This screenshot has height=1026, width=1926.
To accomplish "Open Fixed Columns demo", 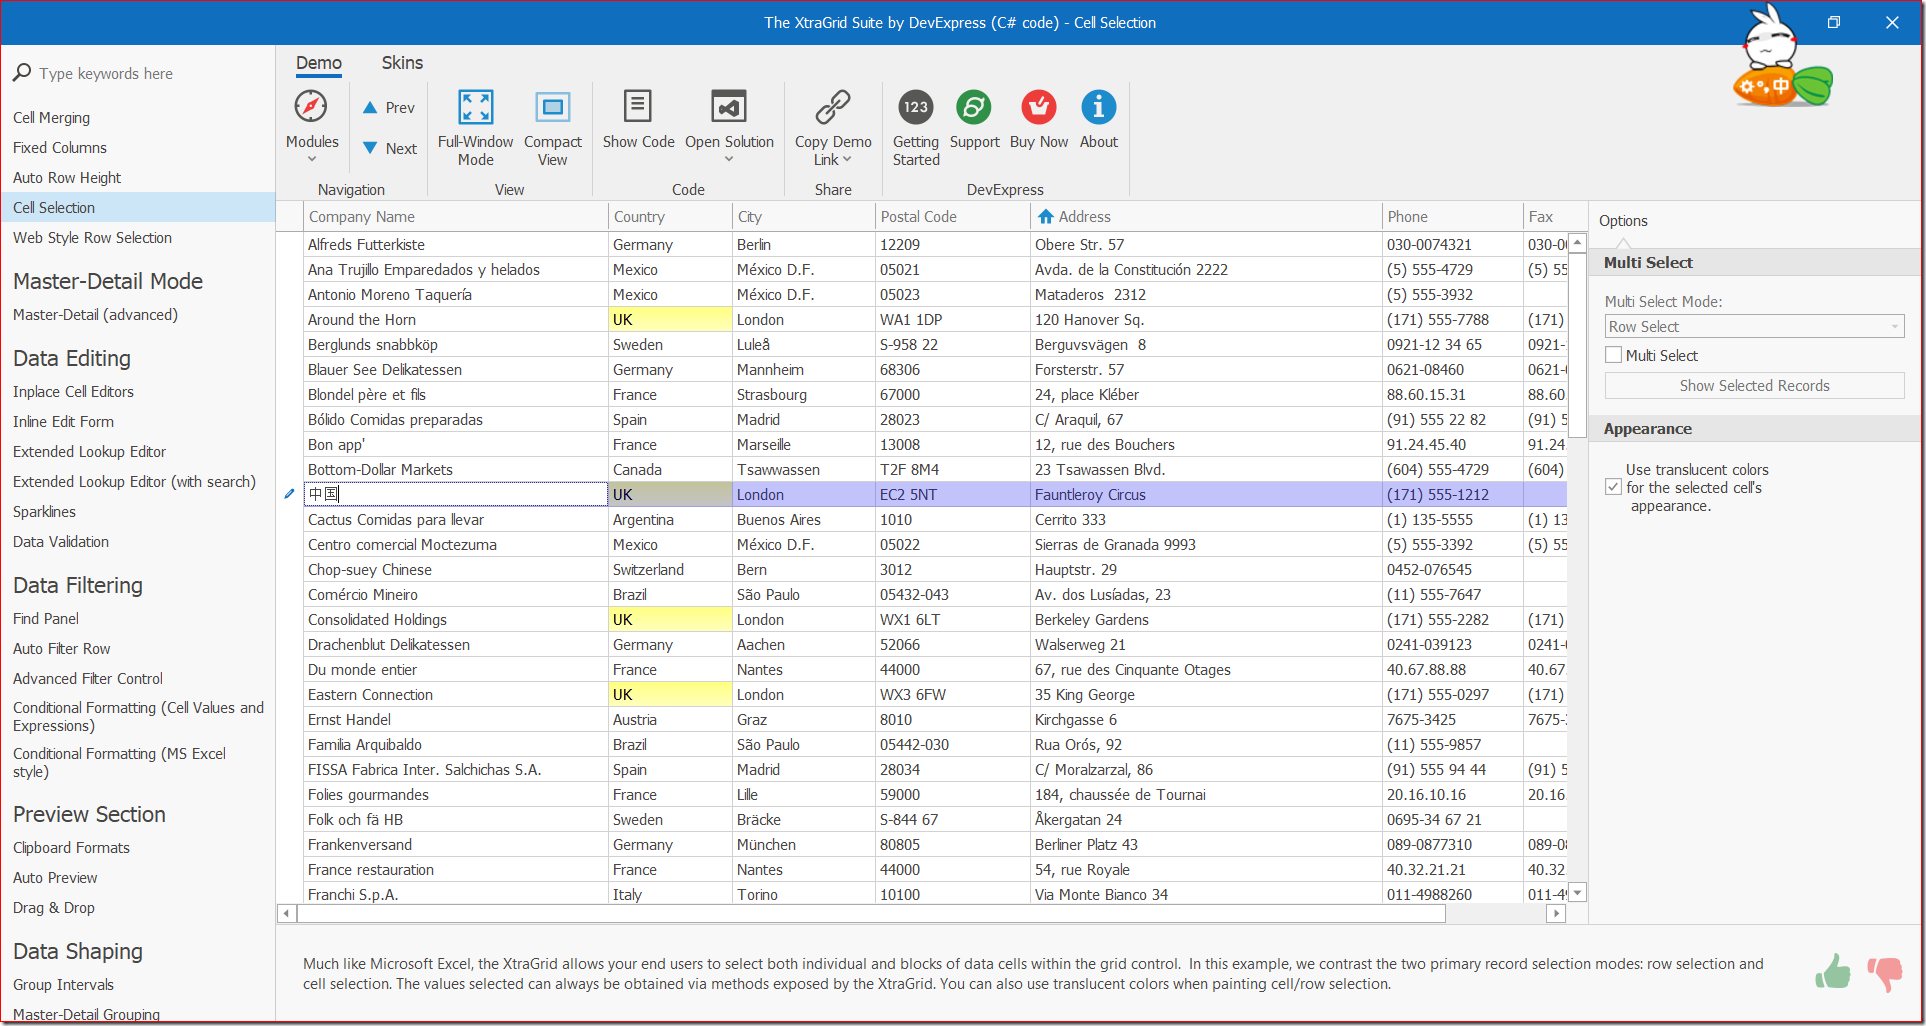I will pyautogui.click(x=60, y=148).
